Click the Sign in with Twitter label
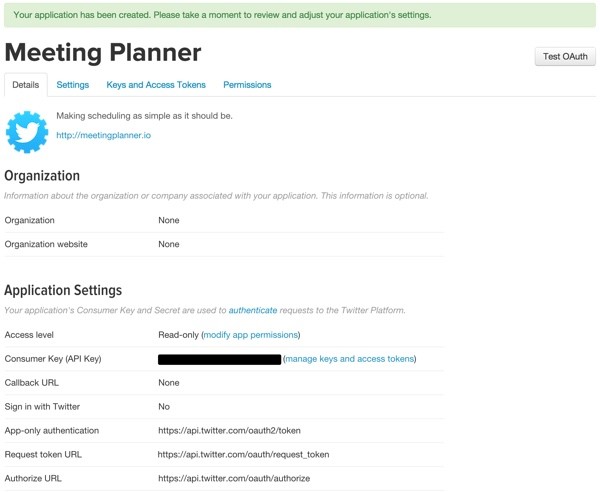The height and width of the screenshot is (493, 600). [42, 406]
